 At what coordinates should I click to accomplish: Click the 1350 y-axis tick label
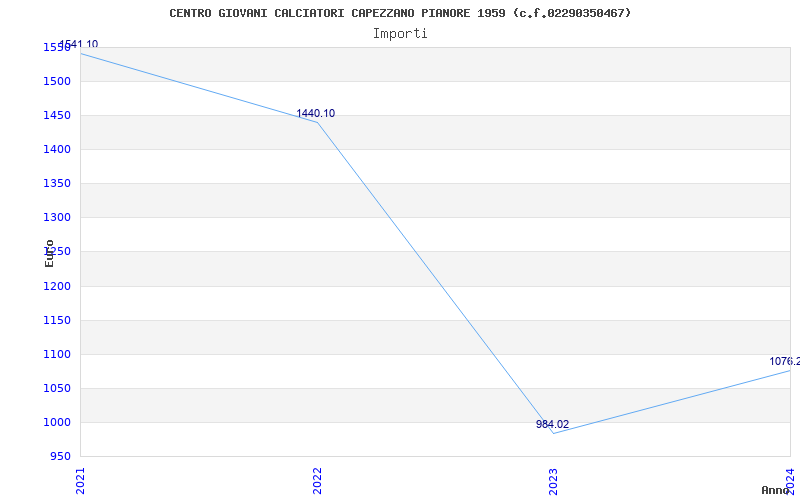57,183
